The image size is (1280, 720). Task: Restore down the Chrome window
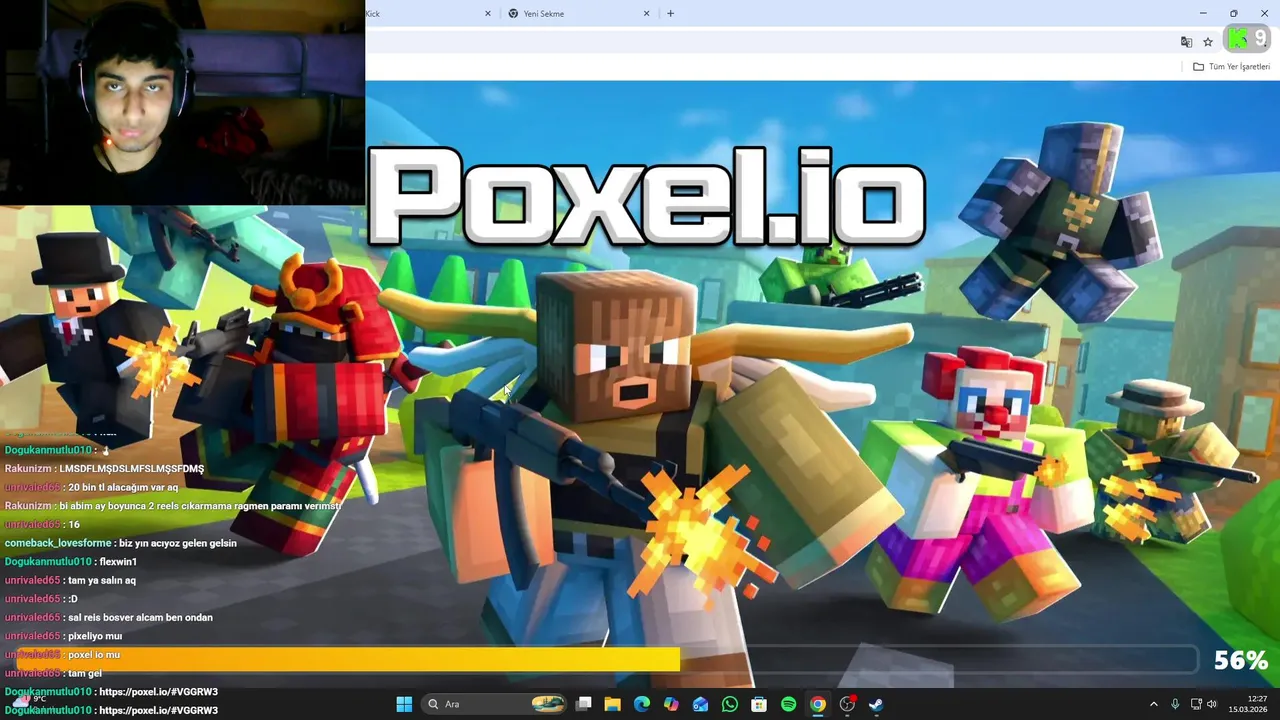coord(1234,13)
